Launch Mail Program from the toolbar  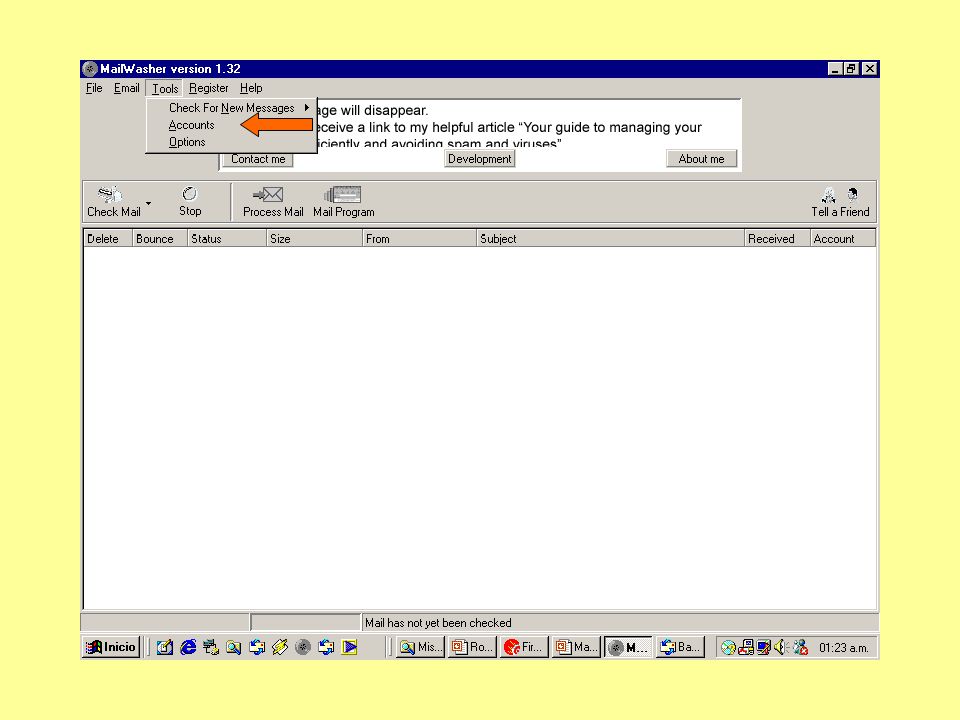pos(343,201)
